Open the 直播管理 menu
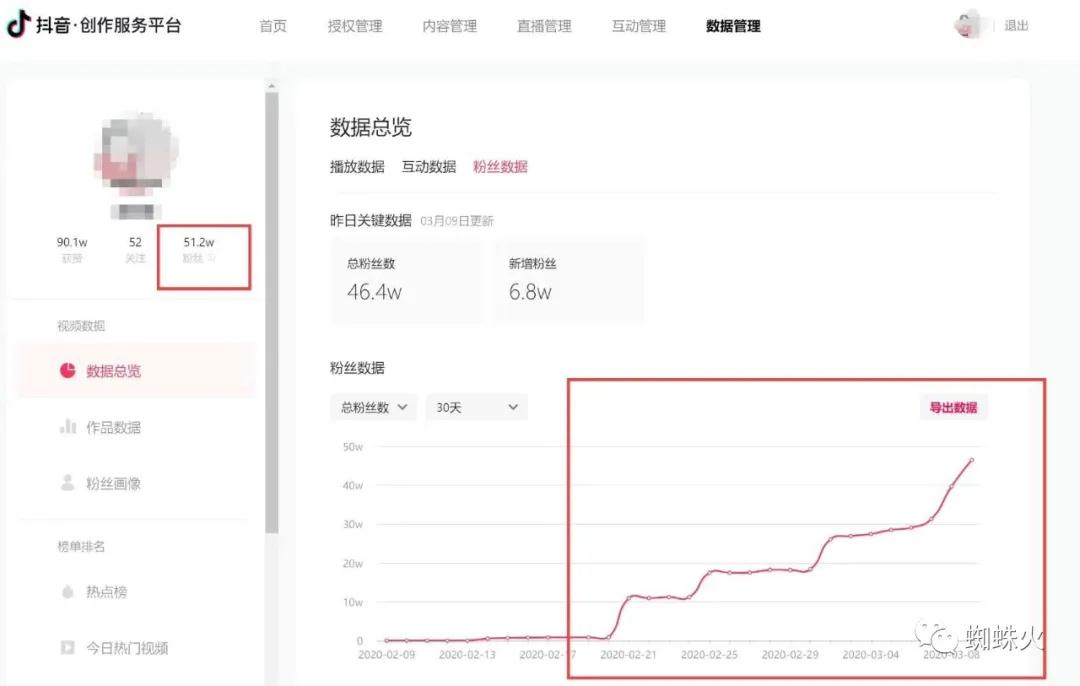1080x686 pixels. click(544, 26)
